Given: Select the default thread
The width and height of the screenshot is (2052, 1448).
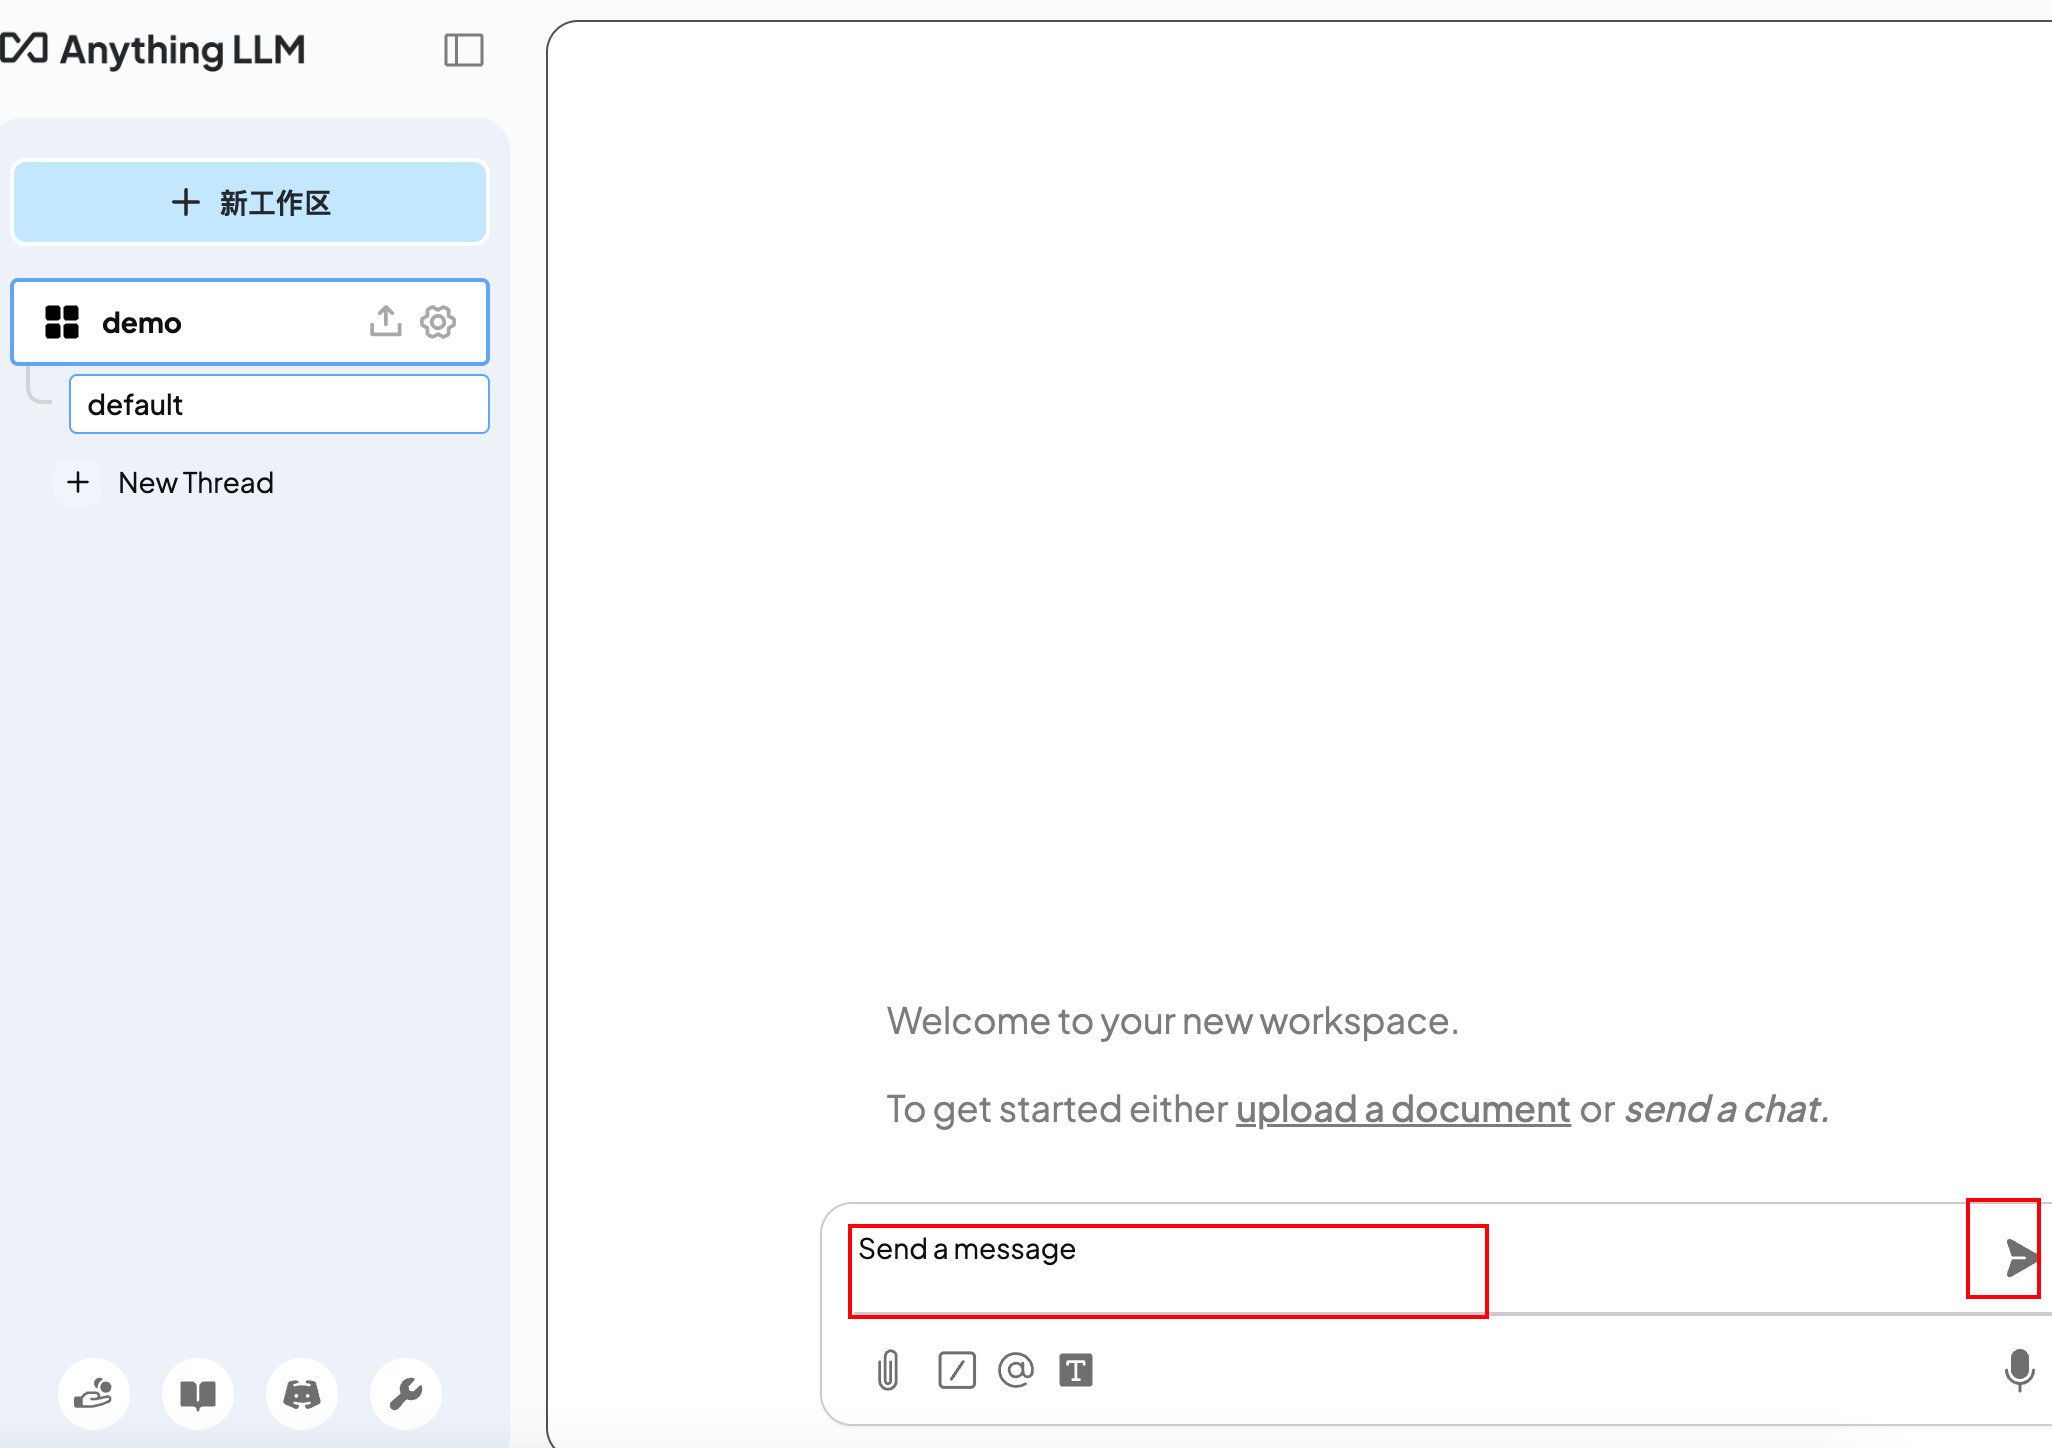Looking at the screenshot, I should (278, 404).
